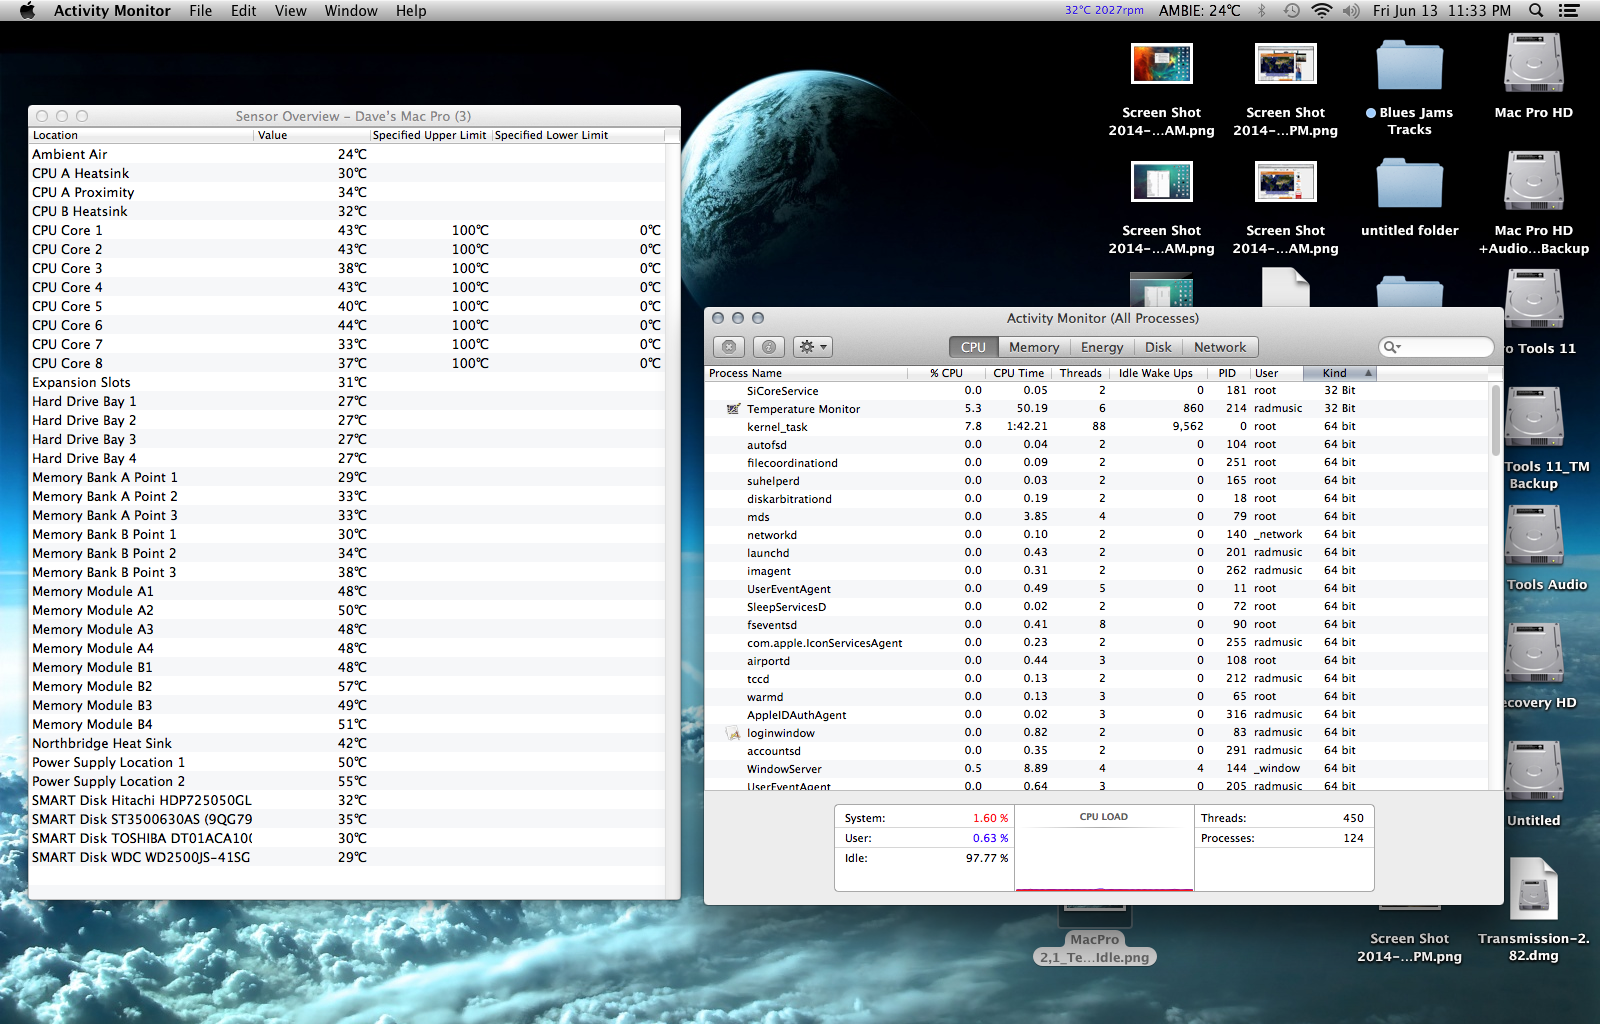The image size is (1600, 1024).
Task: Open the View menu in the menu bar
Action: 290,11
